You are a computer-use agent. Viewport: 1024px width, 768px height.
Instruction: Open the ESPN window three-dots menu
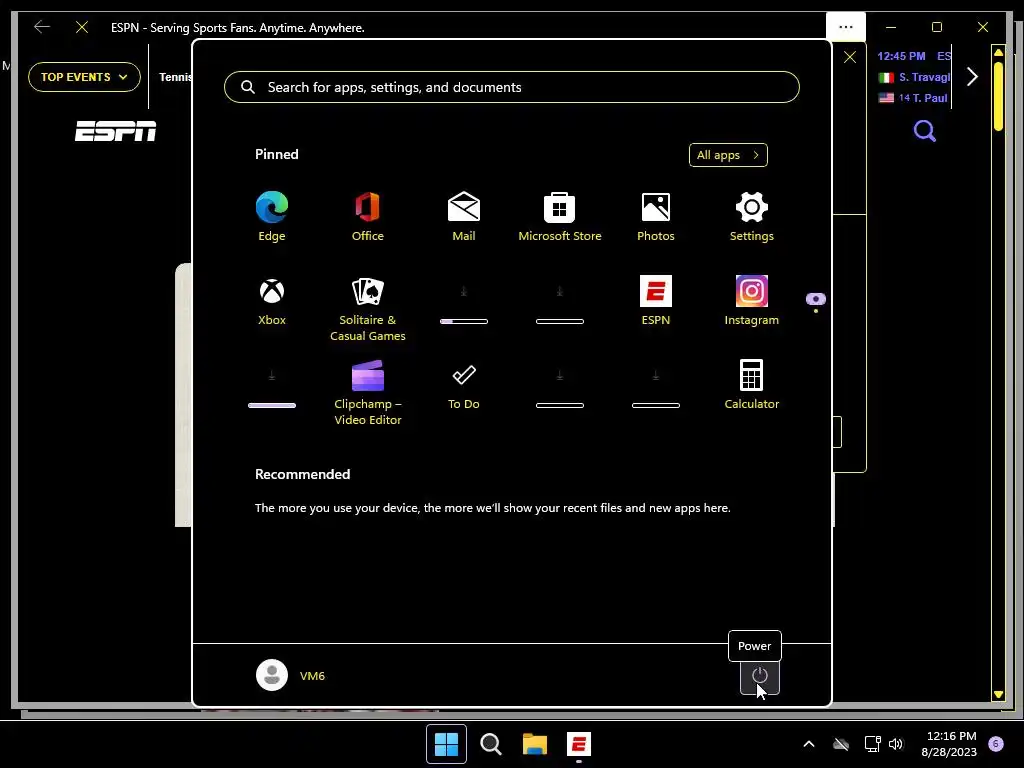click(846, 27)
